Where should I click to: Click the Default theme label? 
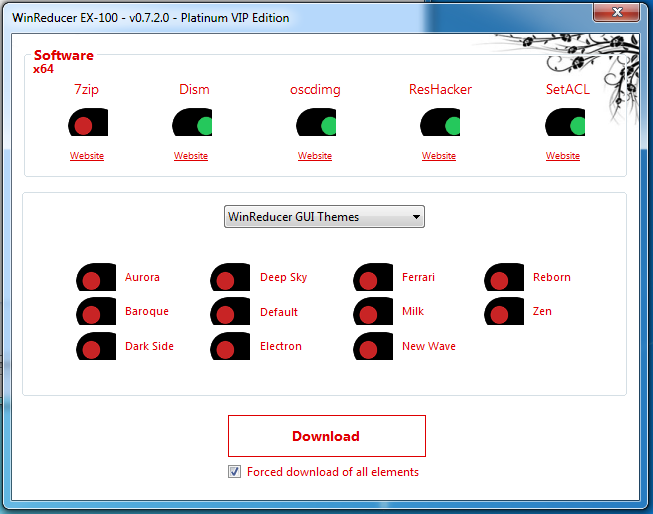pyautogui.click(x=279, y=312)
